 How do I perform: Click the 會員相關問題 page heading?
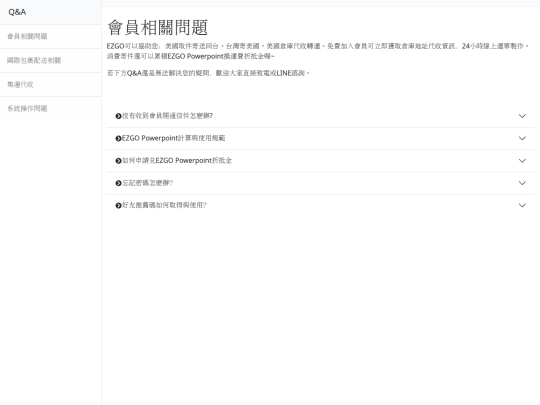158,28
